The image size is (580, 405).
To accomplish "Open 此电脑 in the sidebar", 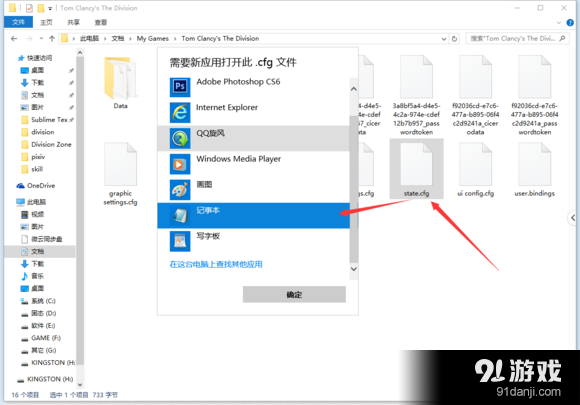I will point(31,202).
